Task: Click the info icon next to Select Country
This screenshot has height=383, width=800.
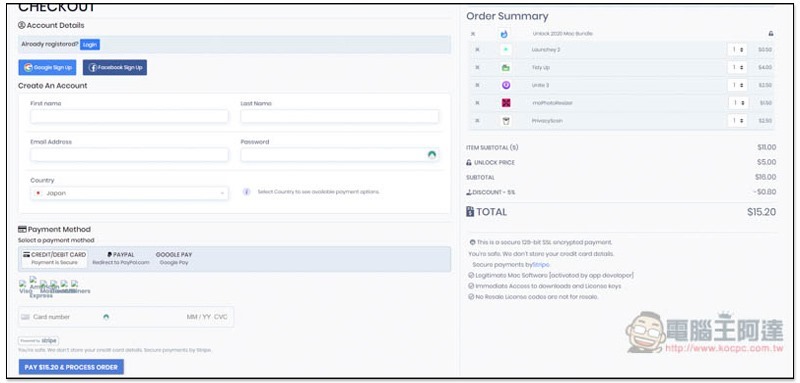Action: pos(246,192)
